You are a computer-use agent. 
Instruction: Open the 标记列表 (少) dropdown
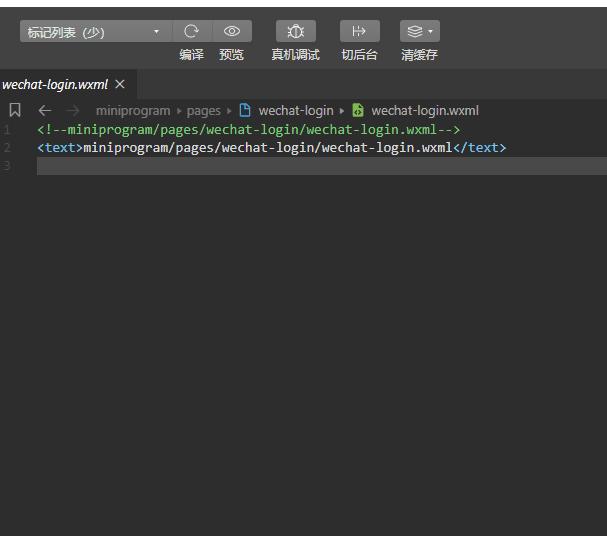click(x=96, y=31)
